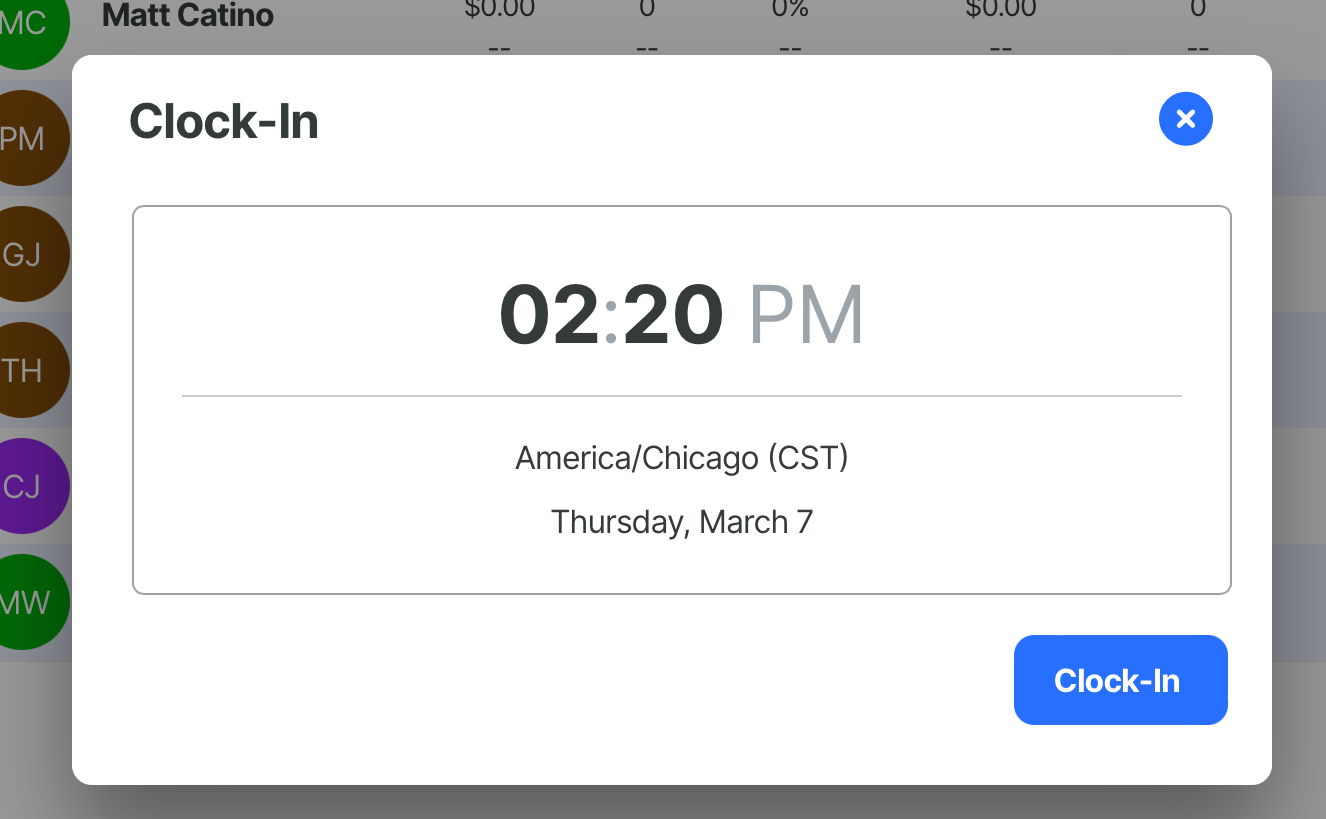Click the America/Chicago (CST) timezone text
Screen dimensions: 1326x819
click(682, 458)
